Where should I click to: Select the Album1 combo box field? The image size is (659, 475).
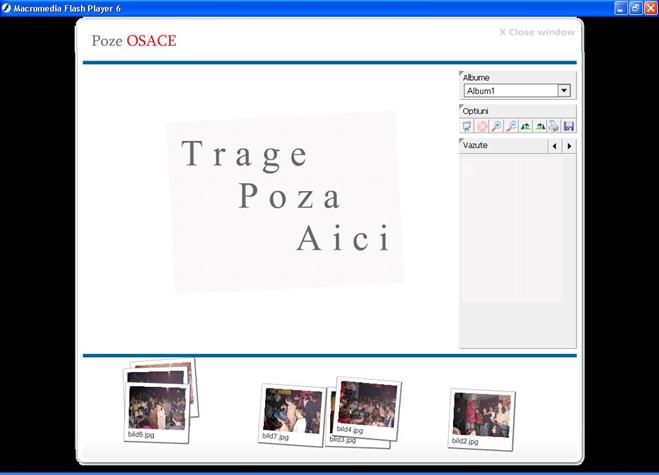(x=510, y=91)
